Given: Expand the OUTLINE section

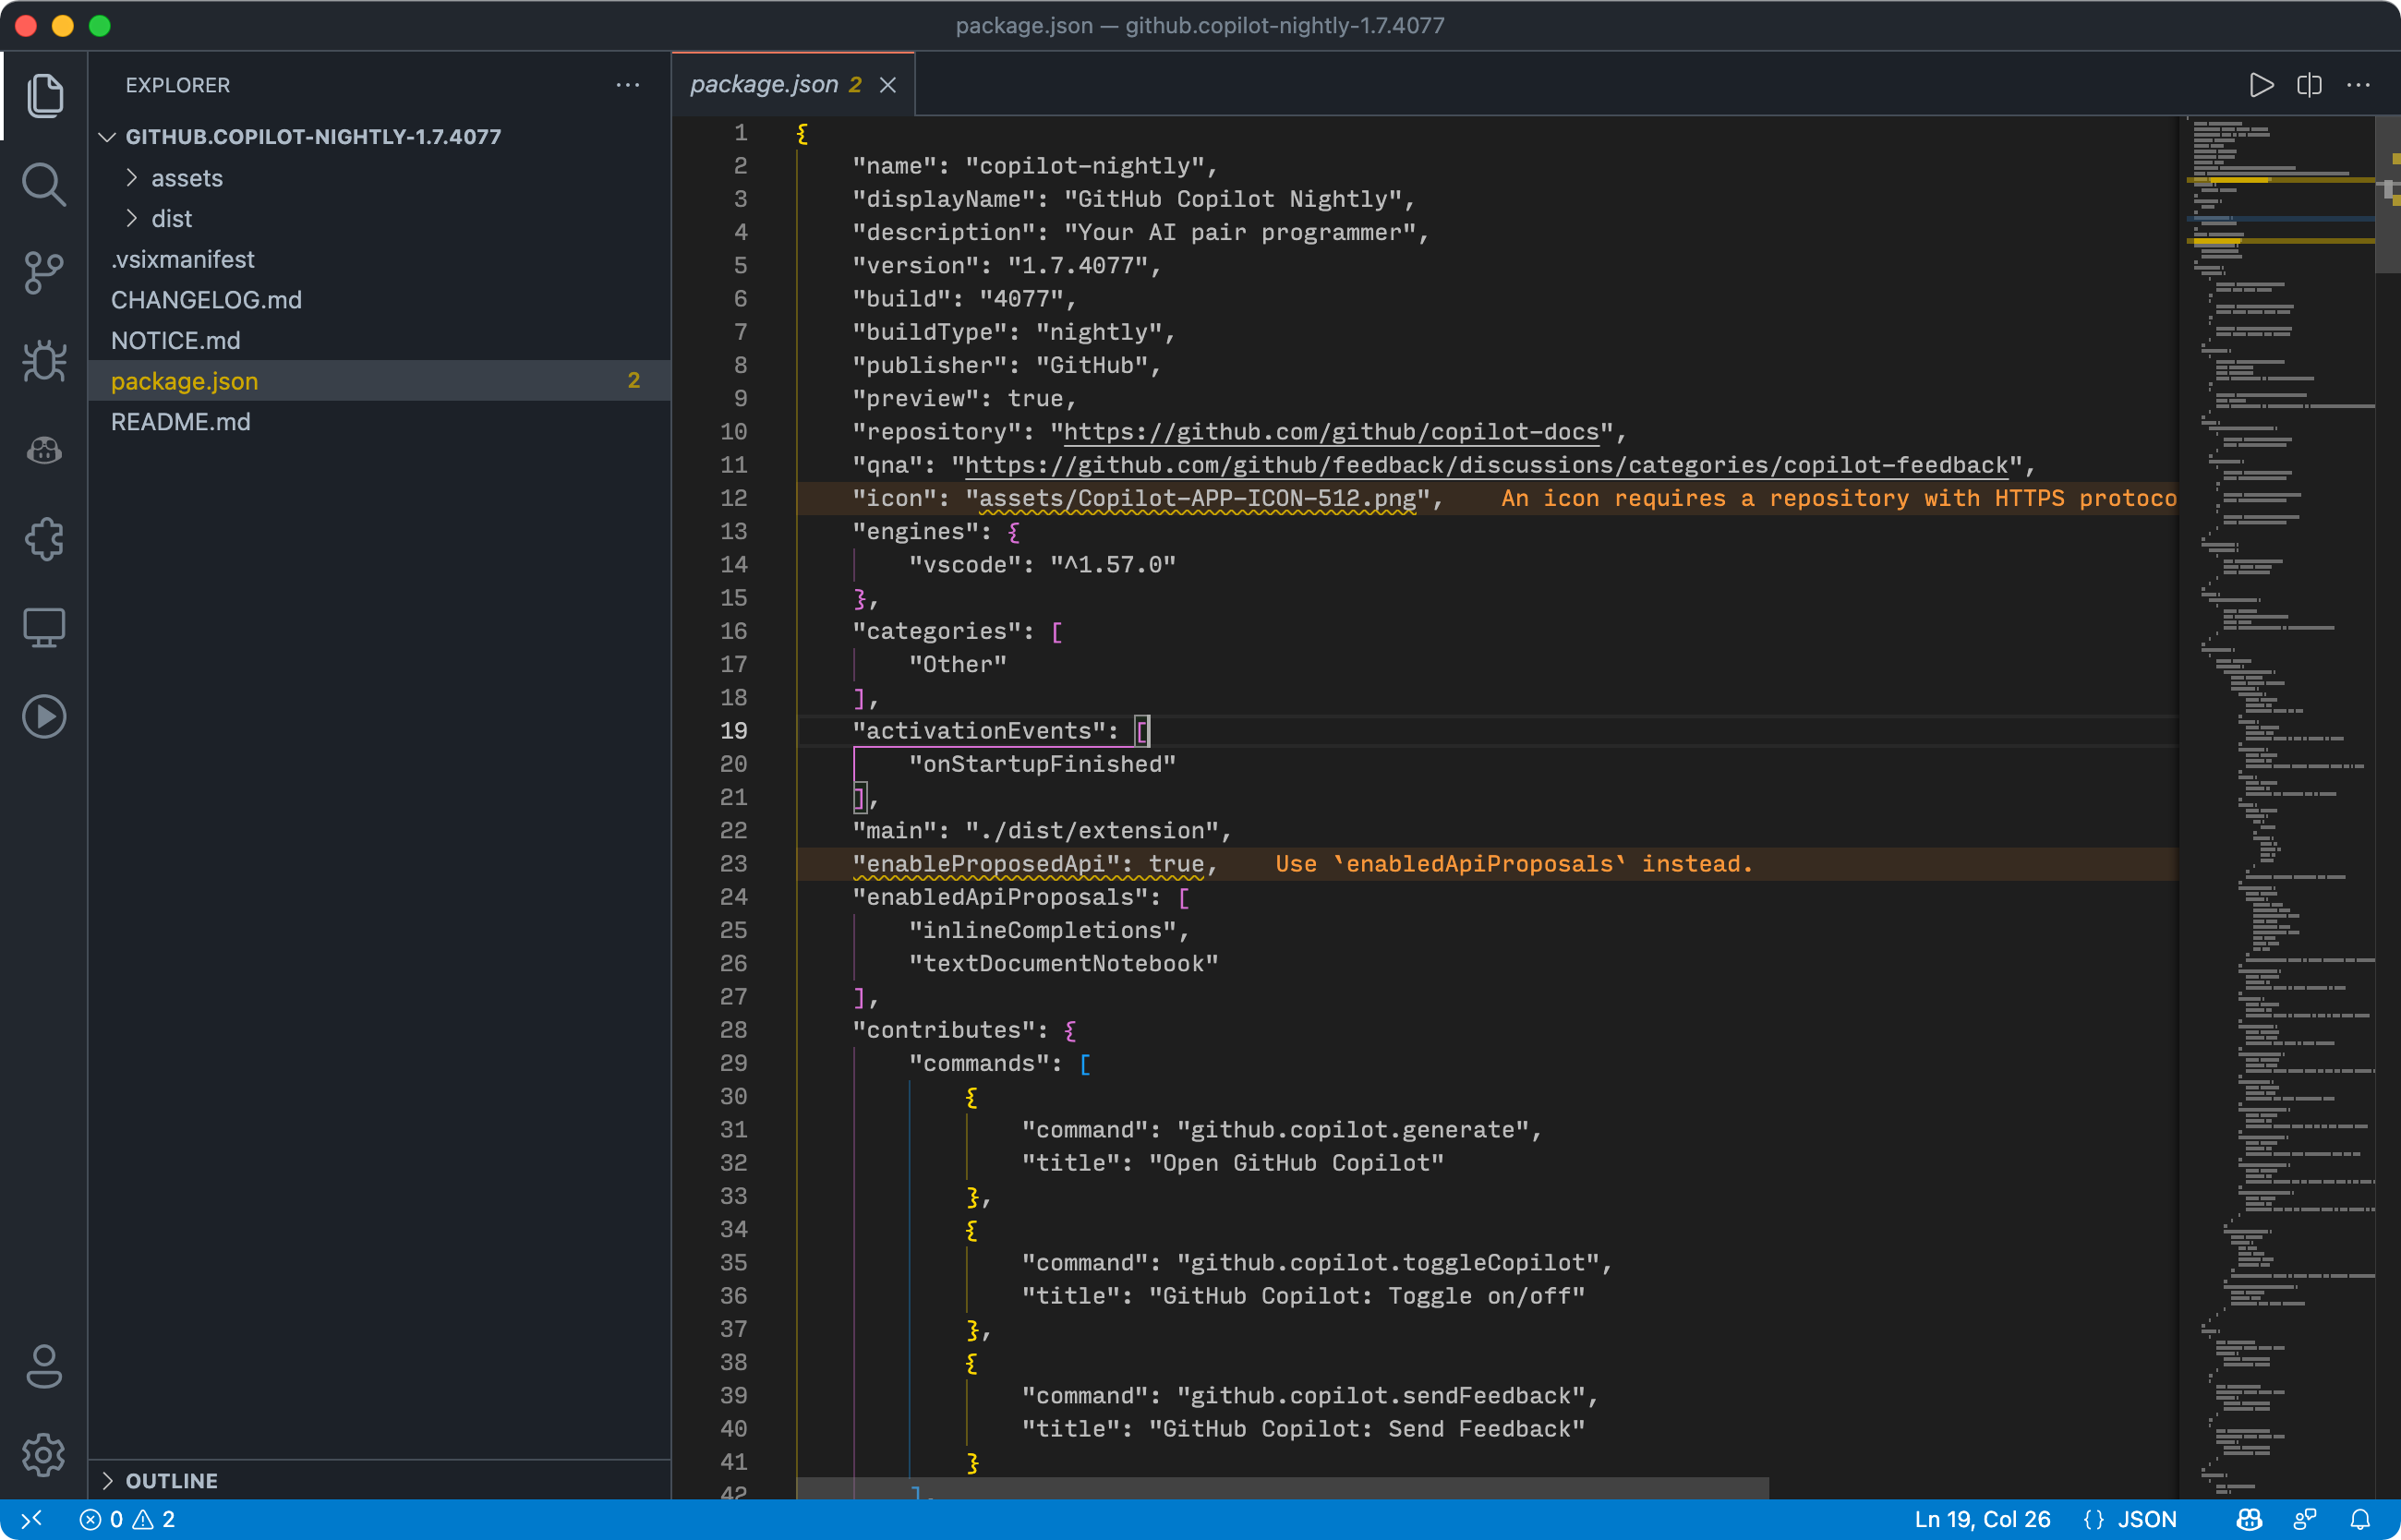Looking at the screenshot, I should pyautogui.click(x=170, y=1481).
